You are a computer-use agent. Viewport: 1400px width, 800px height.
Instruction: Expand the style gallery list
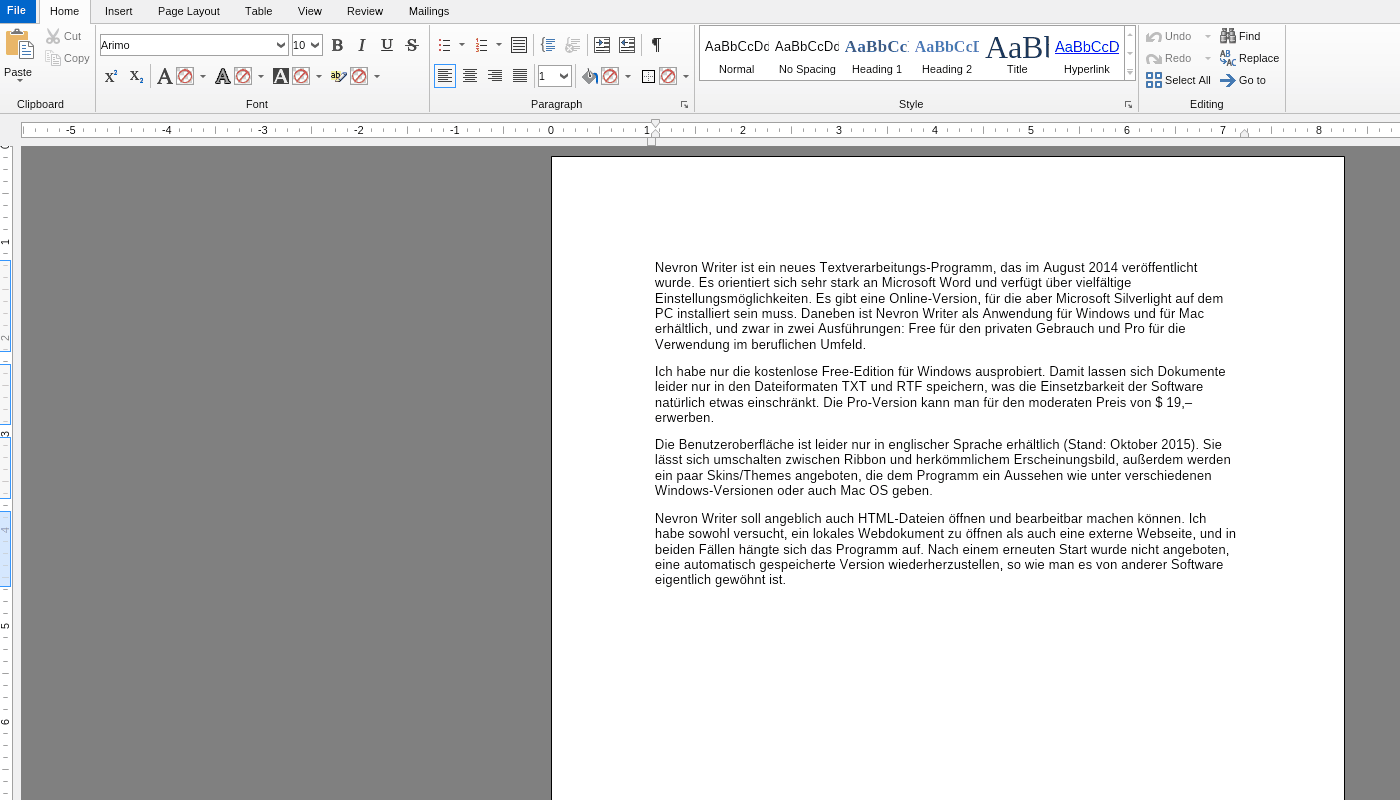tap(1130, 73)
